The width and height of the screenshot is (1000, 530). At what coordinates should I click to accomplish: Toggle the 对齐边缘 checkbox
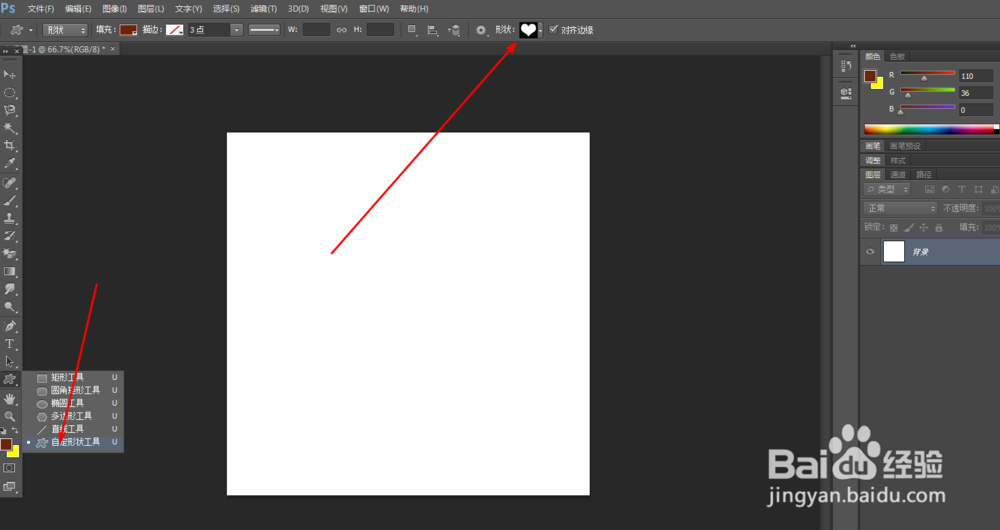pyautogui.click(x=553, y=29)
